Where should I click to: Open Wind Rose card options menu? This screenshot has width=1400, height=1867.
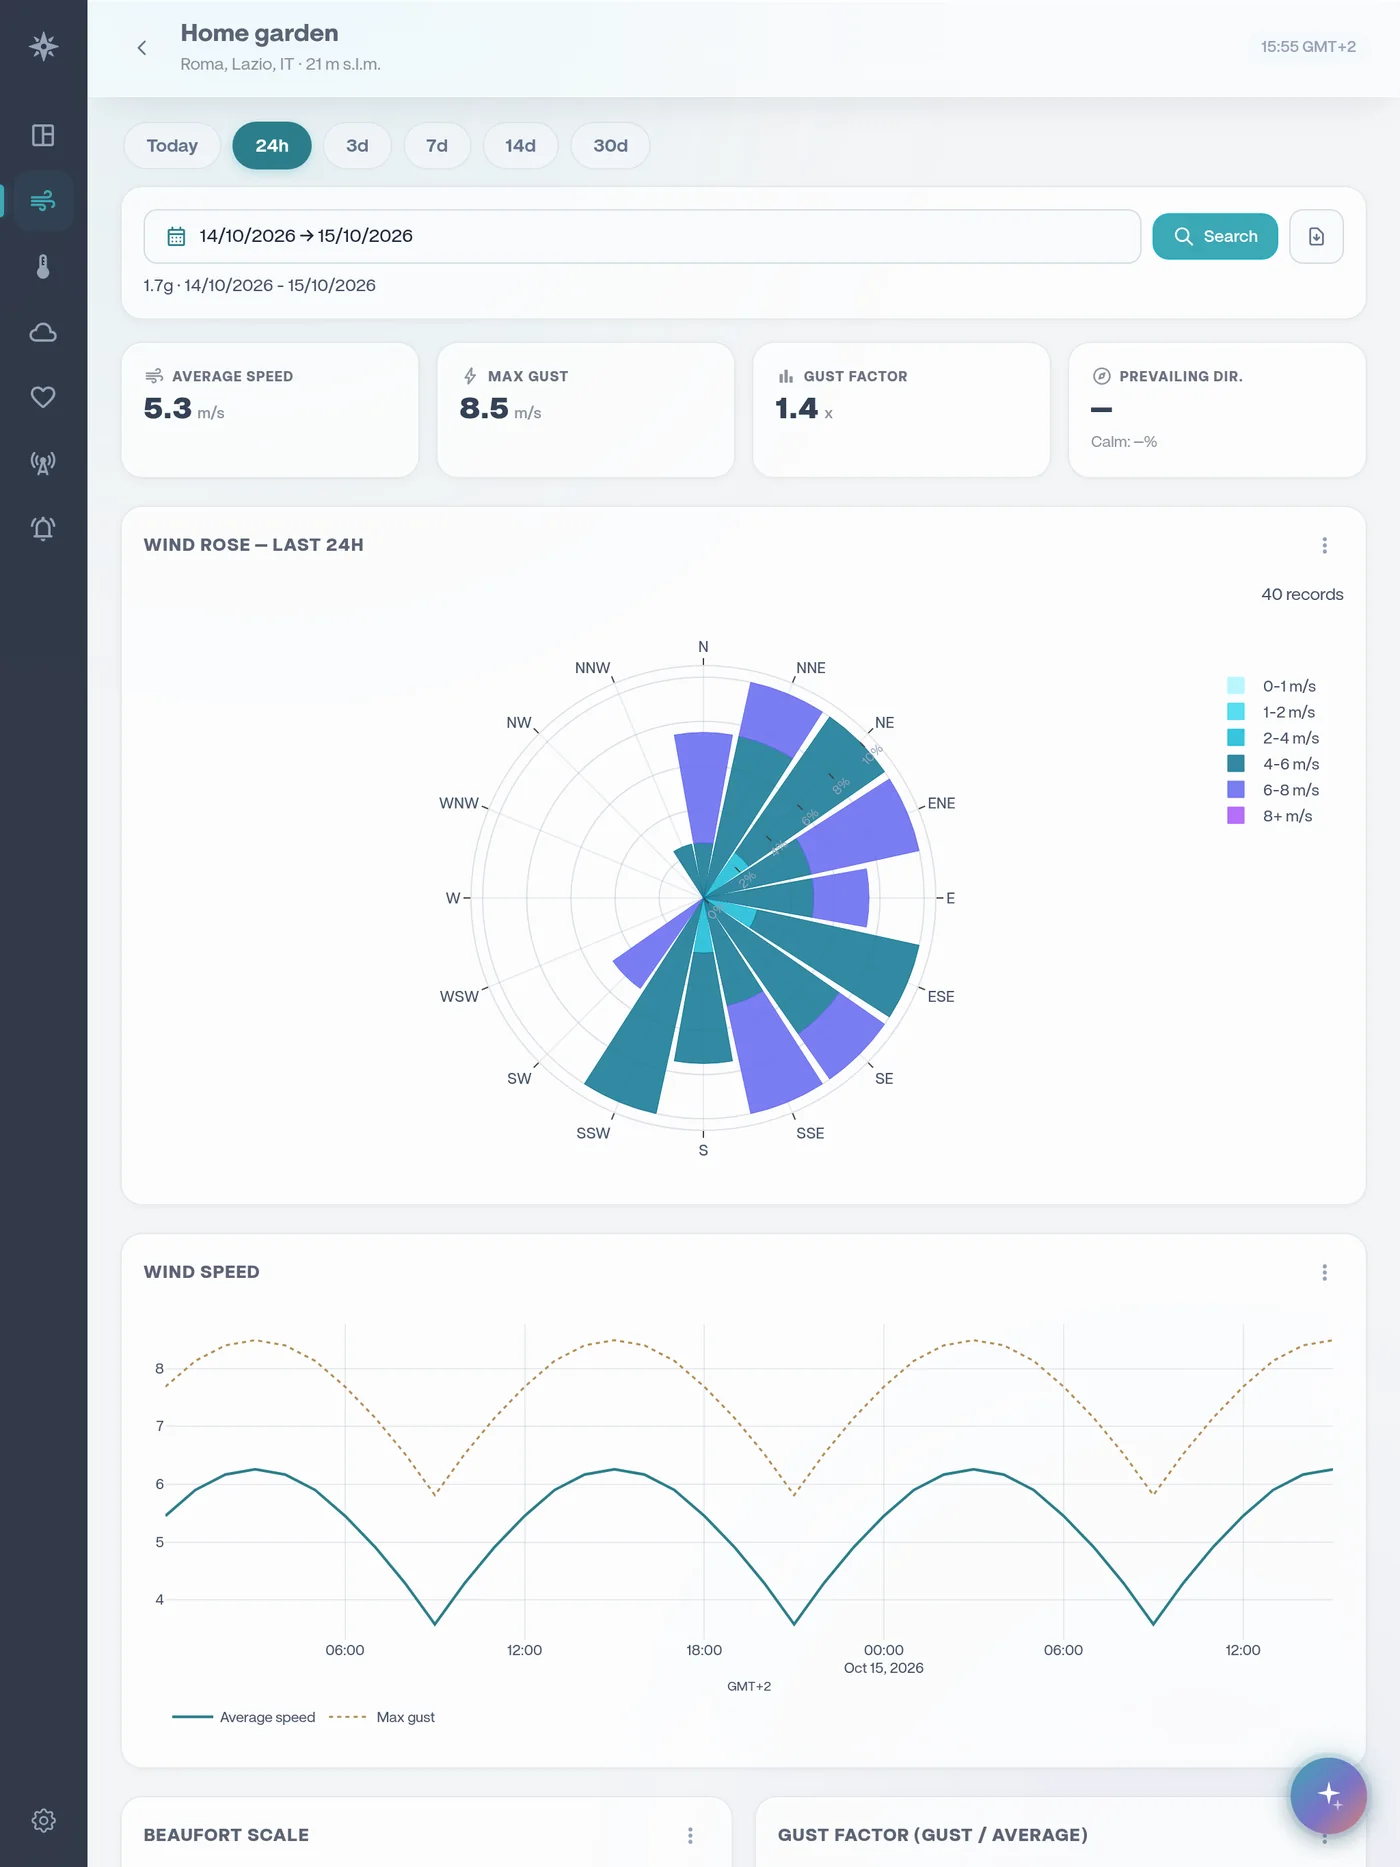1324,545
